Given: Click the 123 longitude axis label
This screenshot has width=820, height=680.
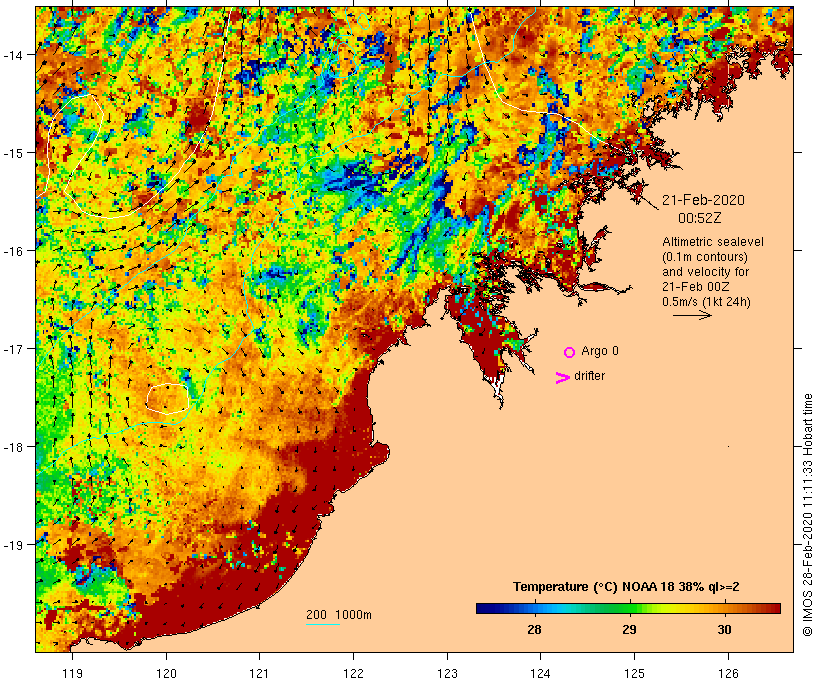Looking at the screenshot, I should [x=447, y=673].
